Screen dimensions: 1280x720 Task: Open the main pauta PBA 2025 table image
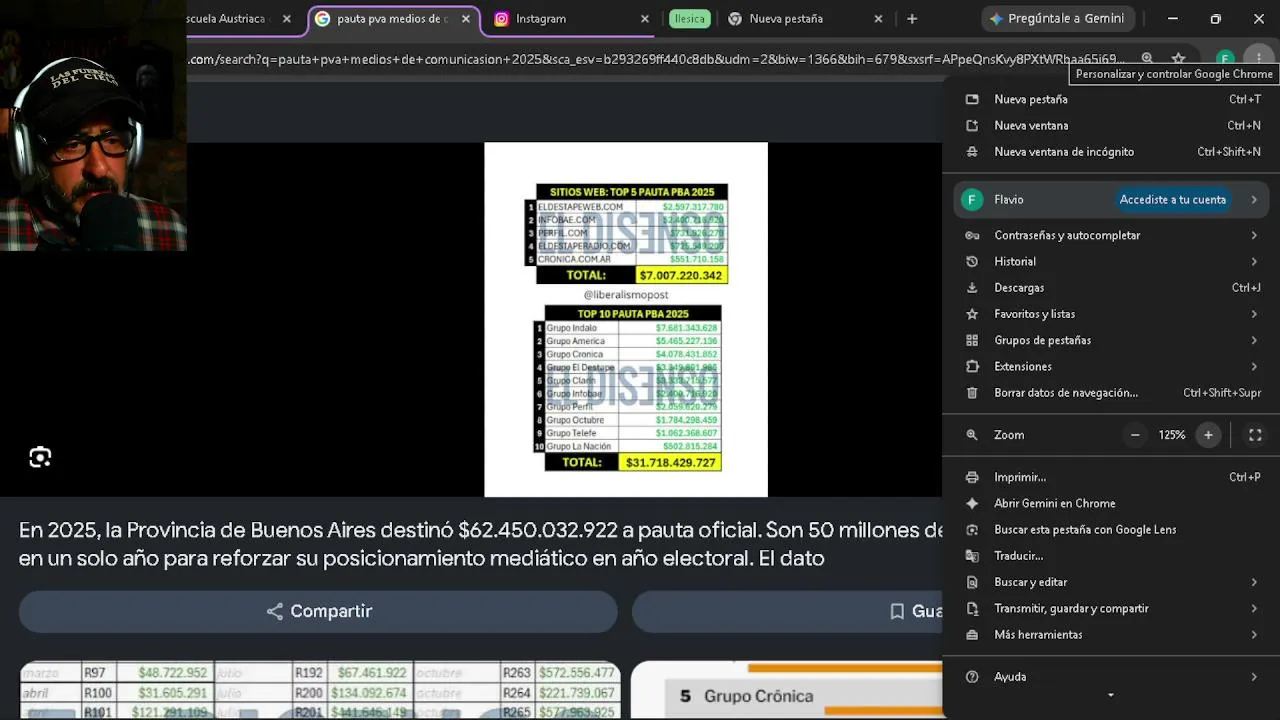[626, 320]
